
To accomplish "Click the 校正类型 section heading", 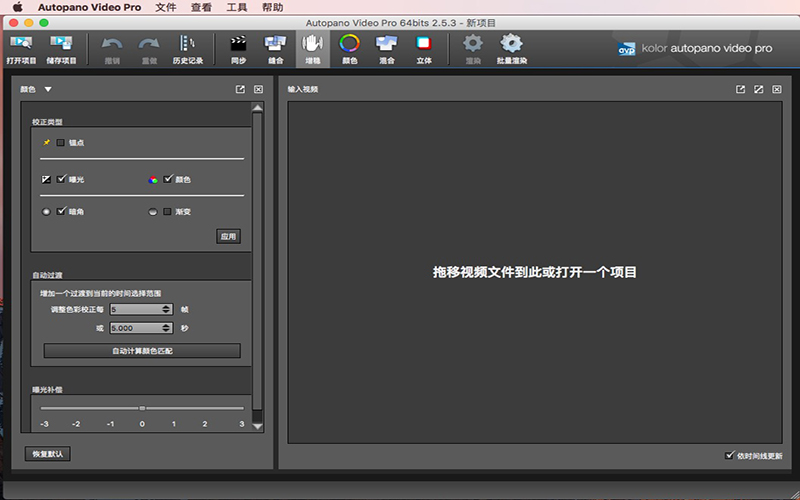I will click(x=47, y=122).
